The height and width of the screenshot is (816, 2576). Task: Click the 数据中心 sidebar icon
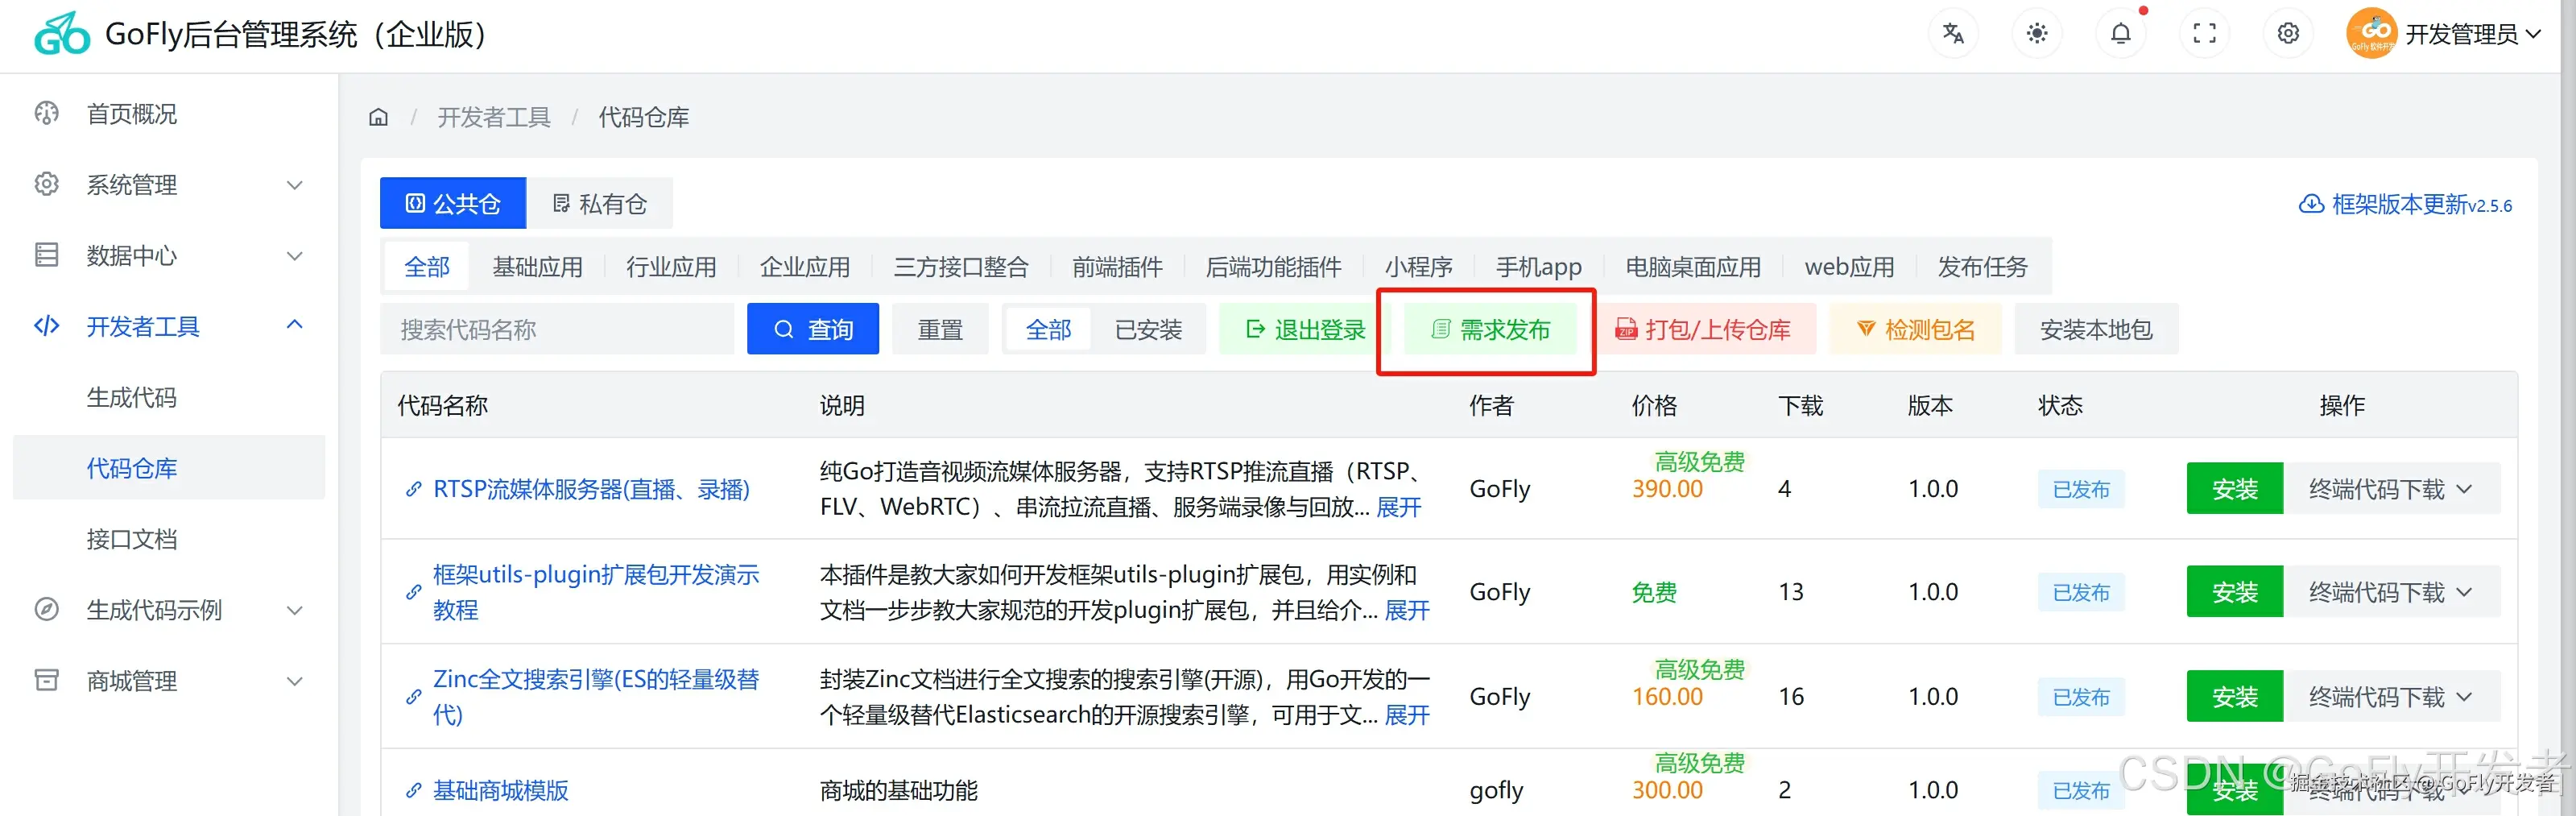pos(47,255)
